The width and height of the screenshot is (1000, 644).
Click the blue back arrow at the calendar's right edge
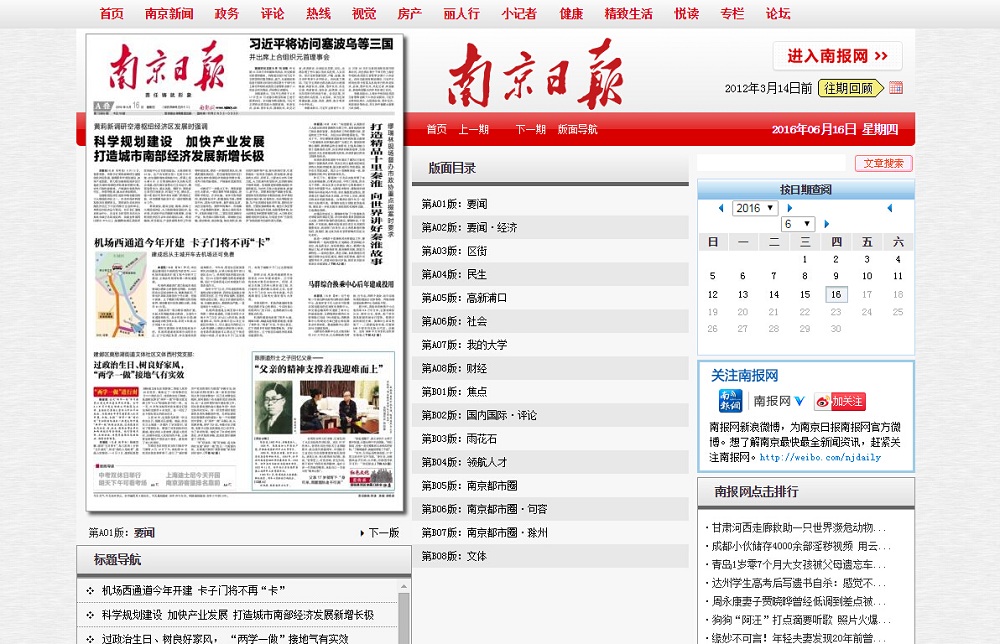(x=890, y=208)
